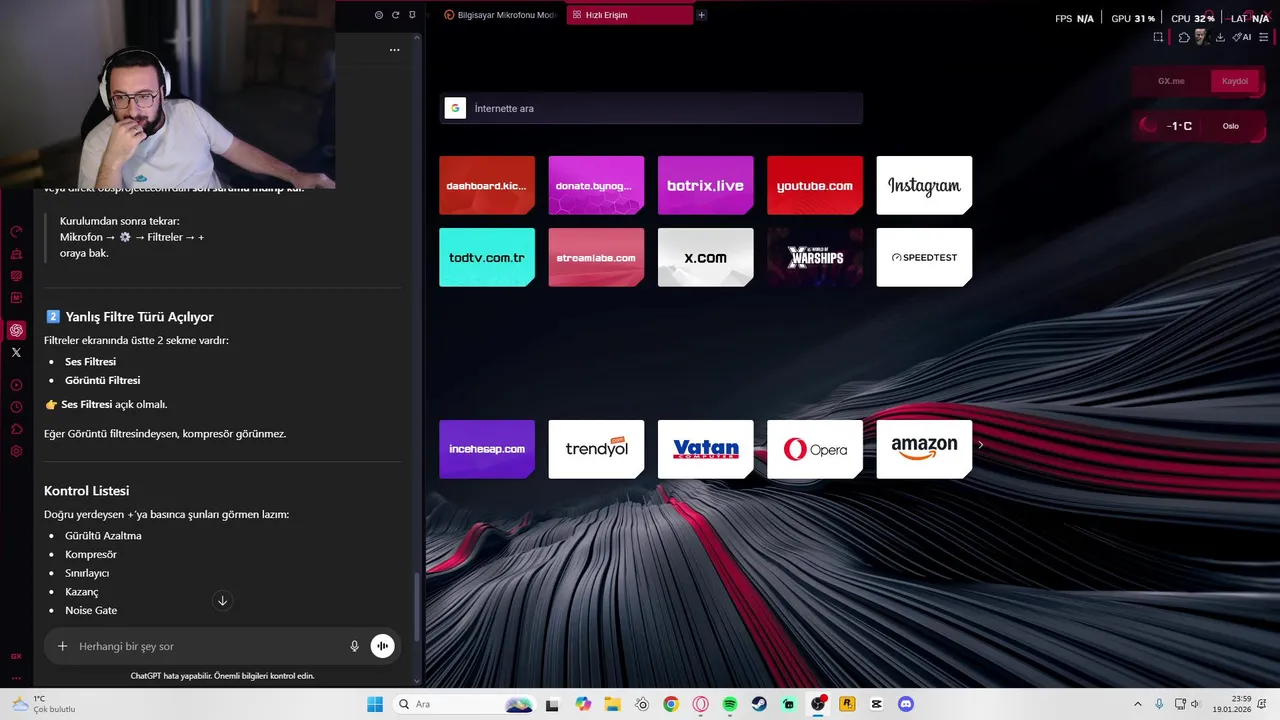Click the plus attach icon in ChatGPT input
Image resolution: width=1280 pixels, height=720 pixels.
point(62,646)
